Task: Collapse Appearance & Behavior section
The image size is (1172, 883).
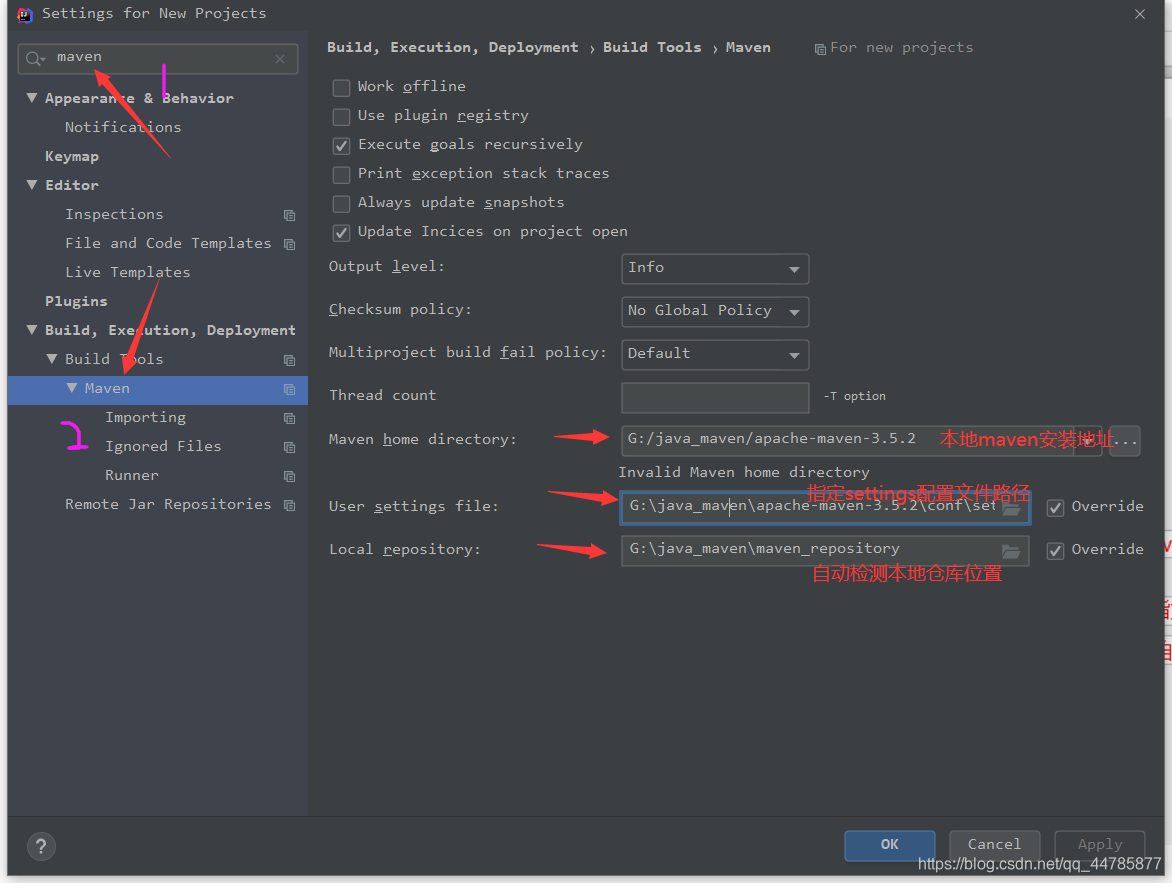Action: click(31, 98)
